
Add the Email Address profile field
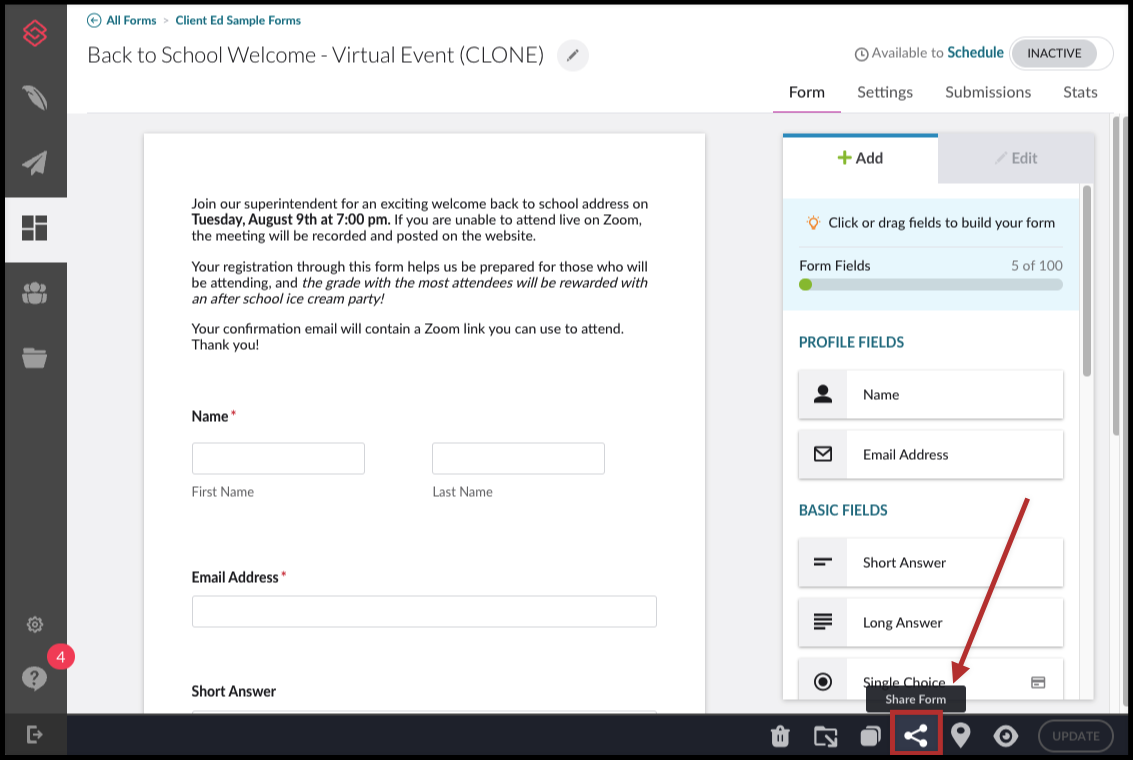931,454
